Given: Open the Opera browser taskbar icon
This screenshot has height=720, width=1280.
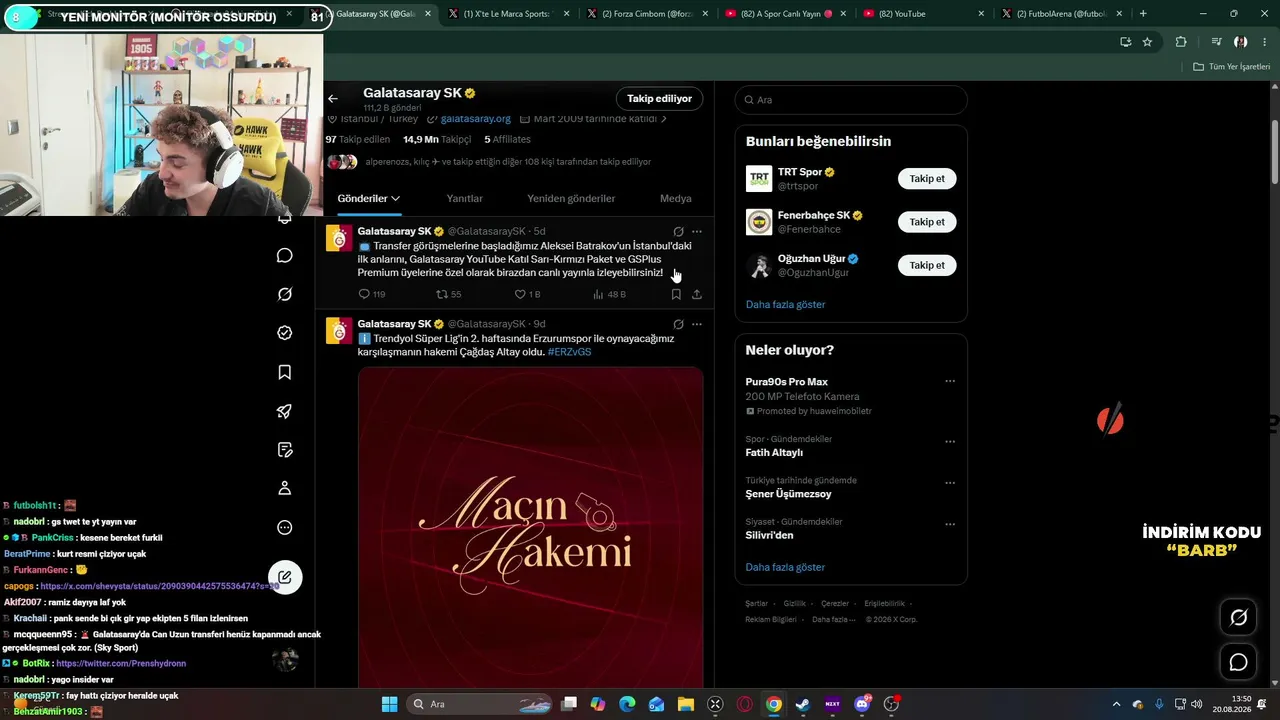Looking at the screenshot, I should tap(744, 704).
